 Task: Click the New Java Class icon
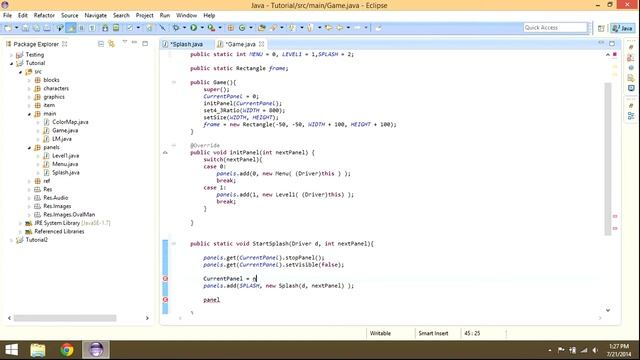click(242, 28)
